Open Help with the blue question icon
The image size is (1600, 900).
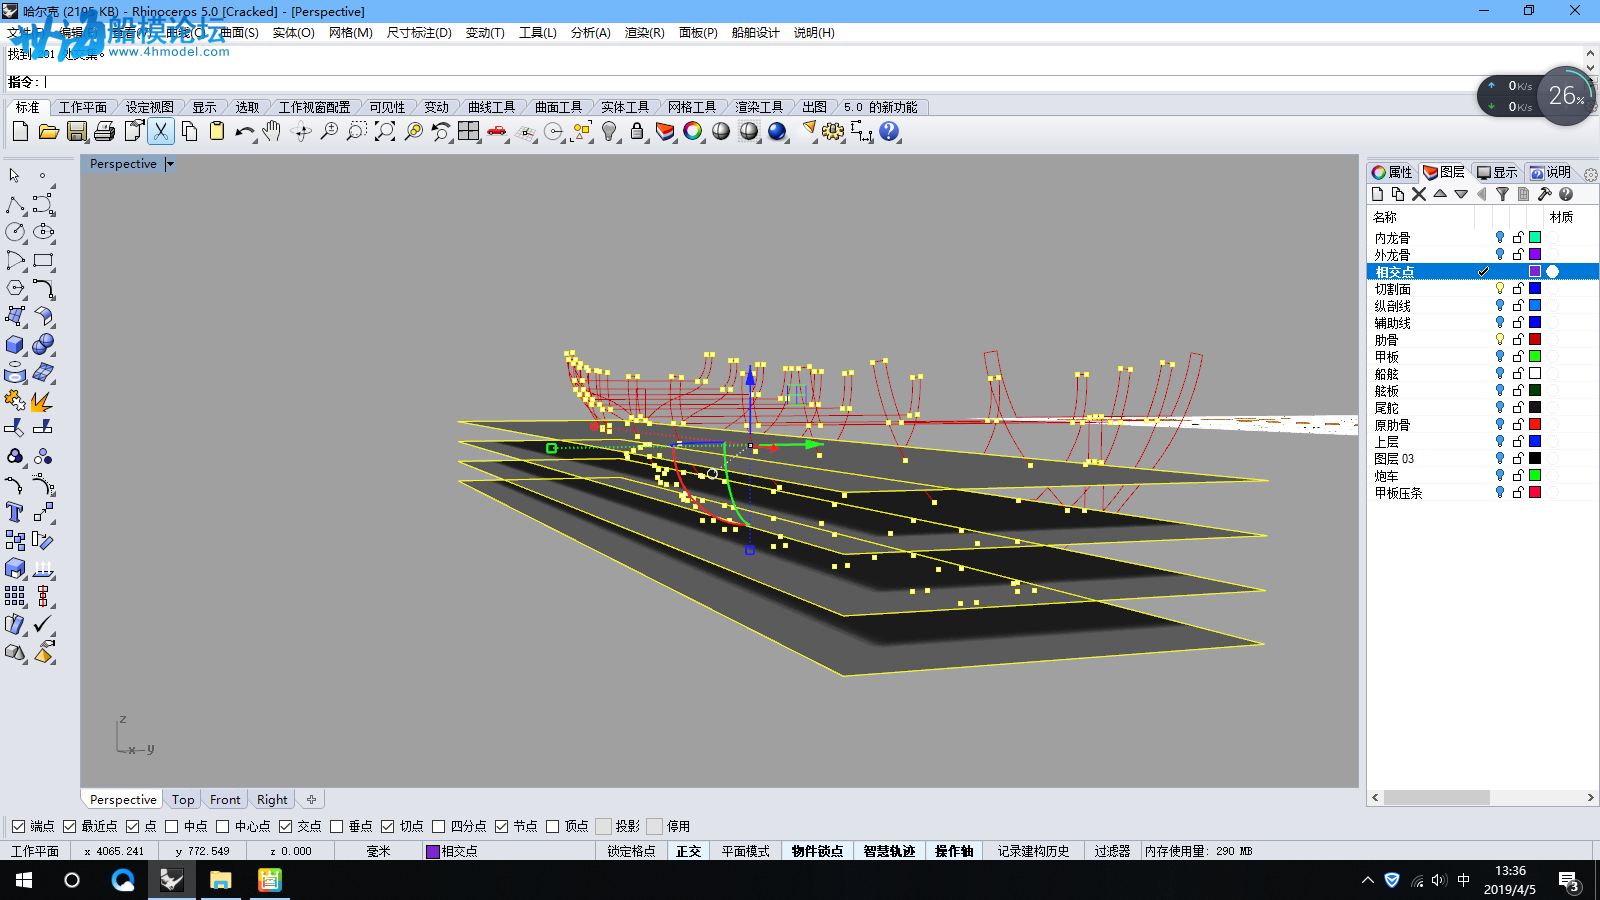click(889, 131)
